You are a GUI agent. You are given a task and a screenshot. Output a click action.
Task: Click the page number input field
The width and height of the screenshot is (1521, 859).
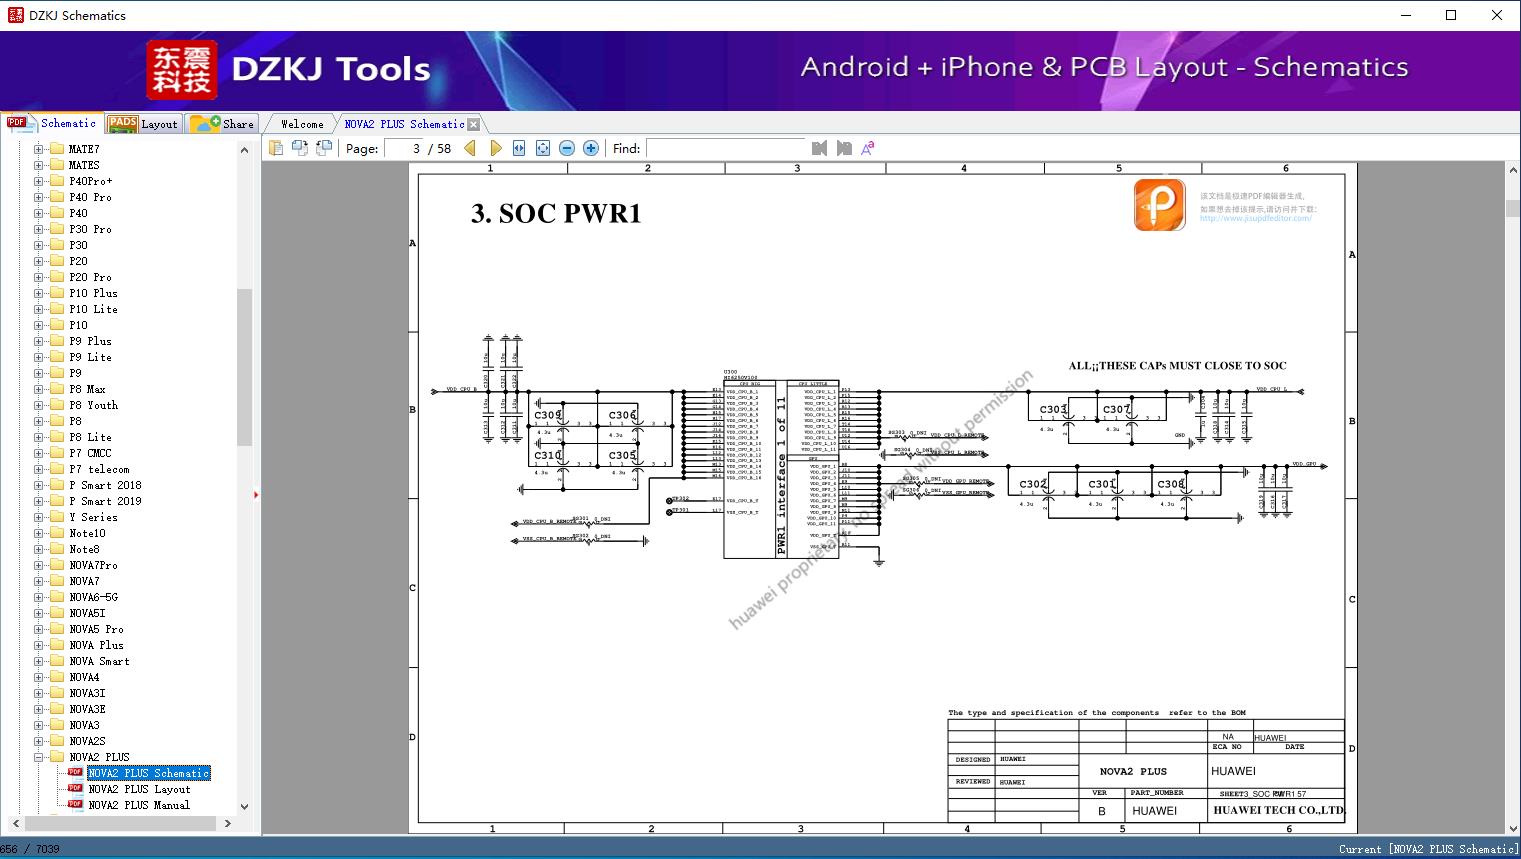point(404,148)
